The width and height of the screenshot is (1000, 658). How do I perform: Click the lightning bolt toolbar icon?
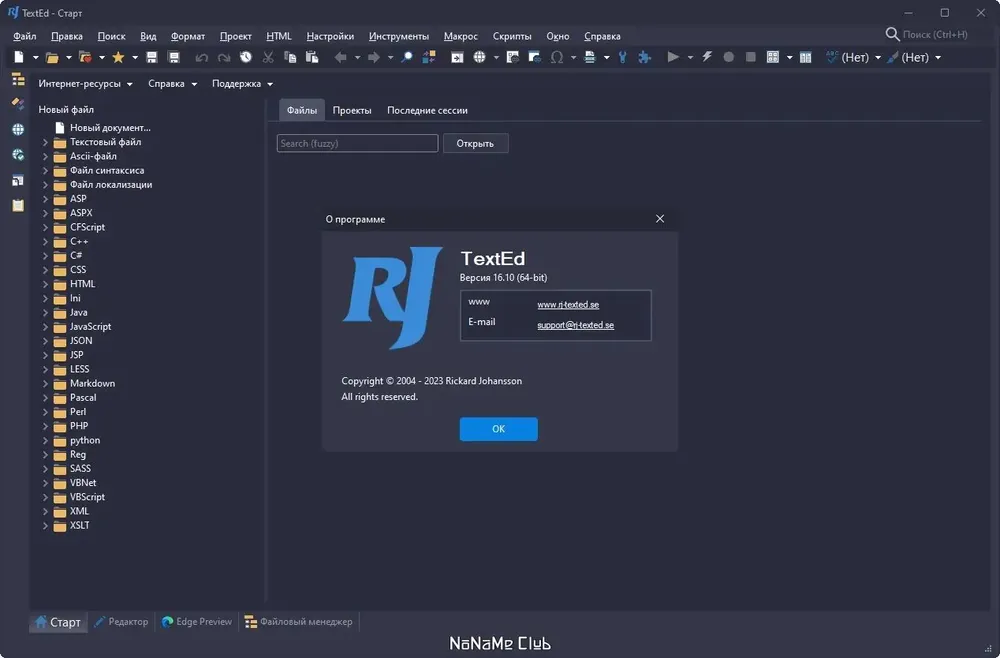[x=707, y=57]
